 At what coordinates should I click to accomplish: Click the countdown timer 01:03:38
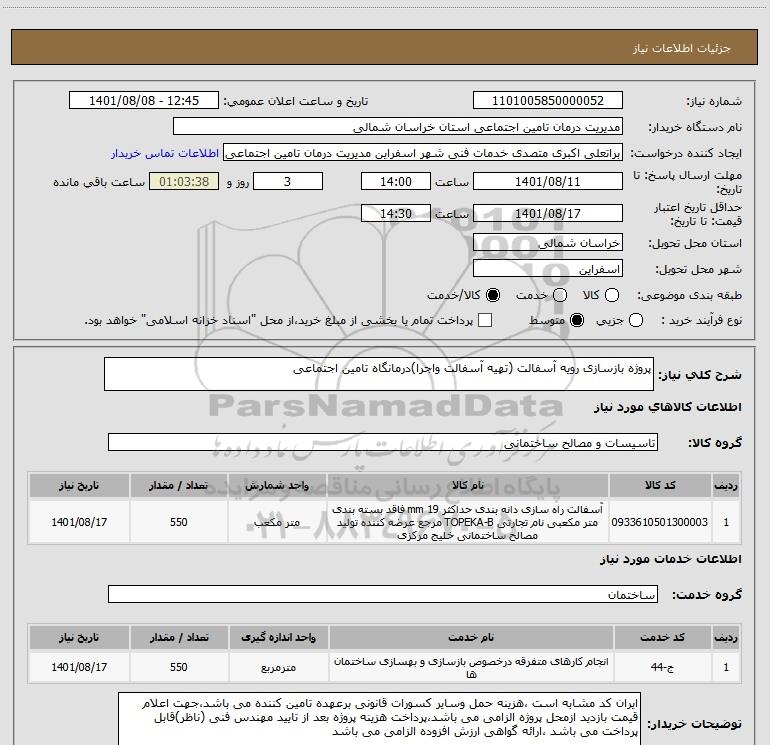[184, 181]
